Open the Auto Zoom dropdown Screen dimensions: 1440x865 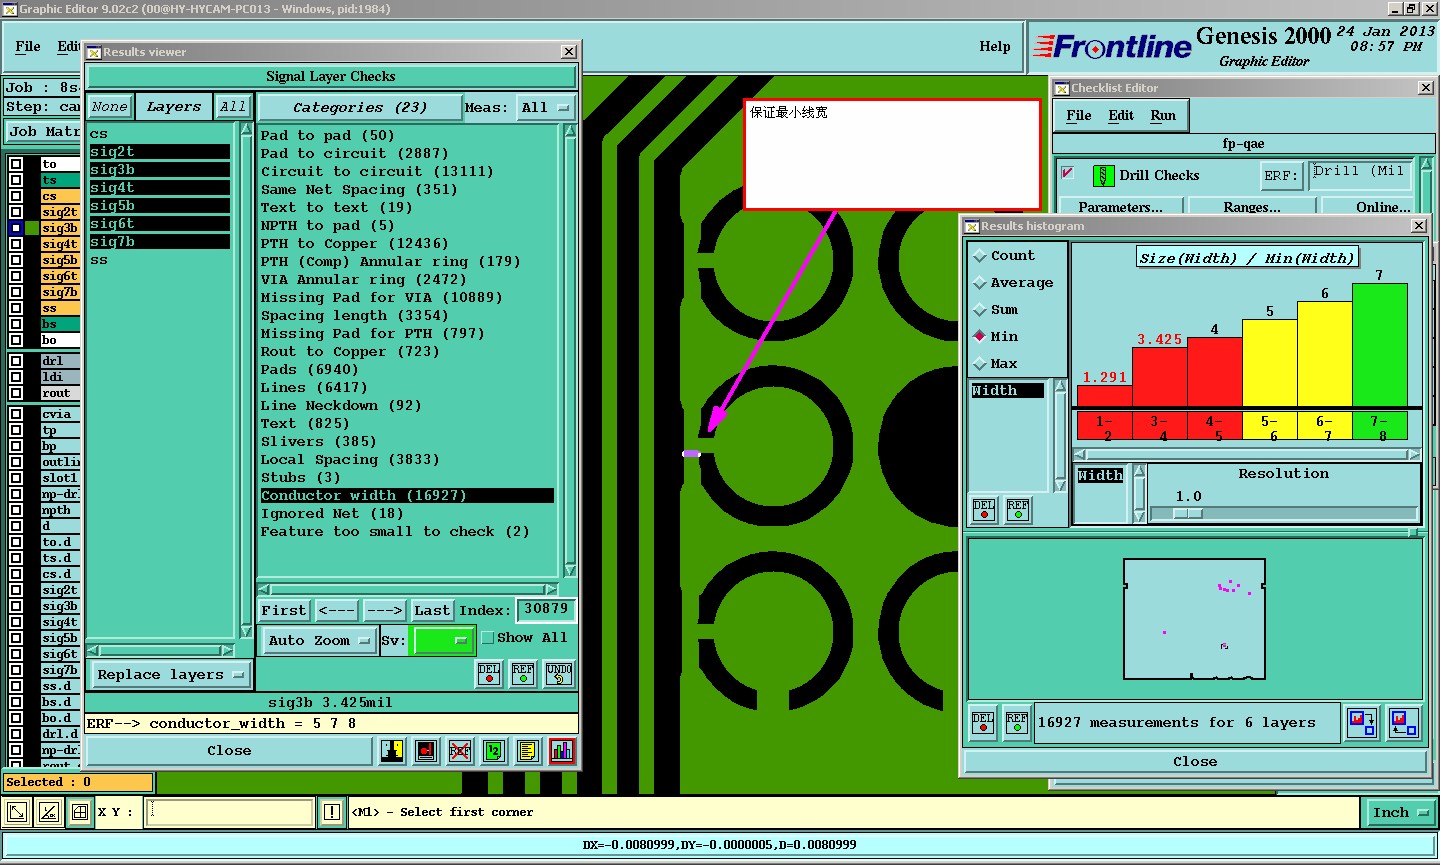[319, 641]
